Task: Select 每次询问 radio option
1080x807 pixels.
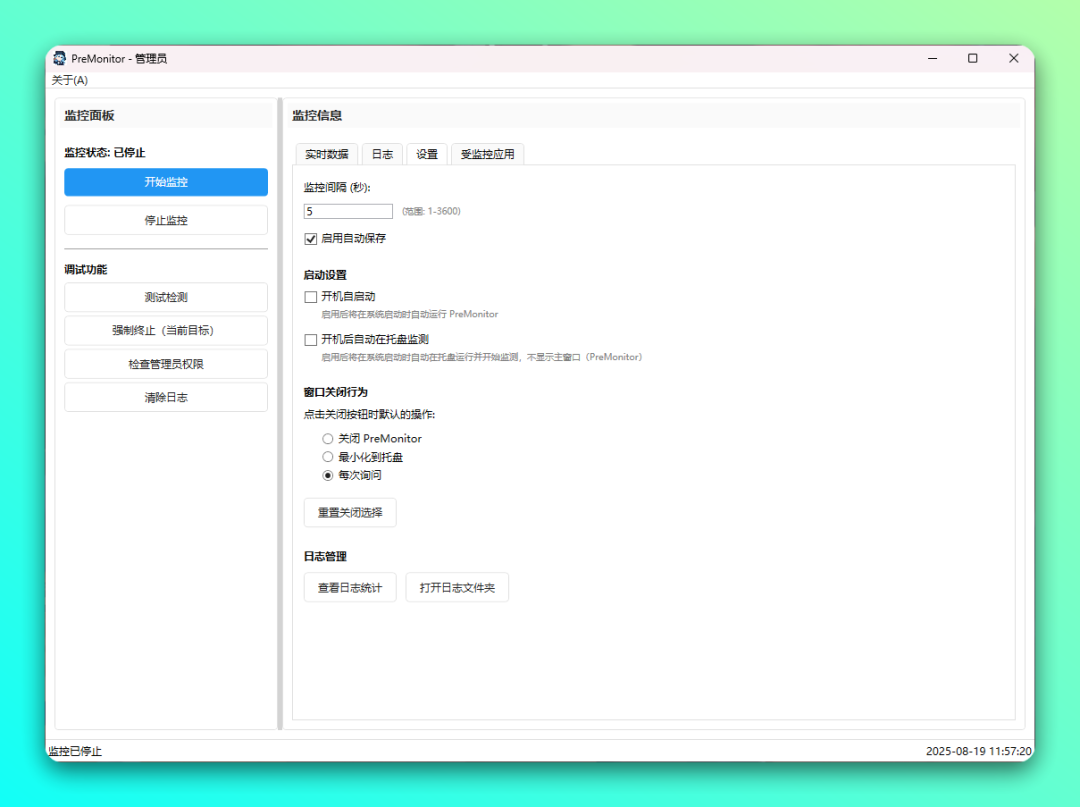Action: tap(328, 475)
